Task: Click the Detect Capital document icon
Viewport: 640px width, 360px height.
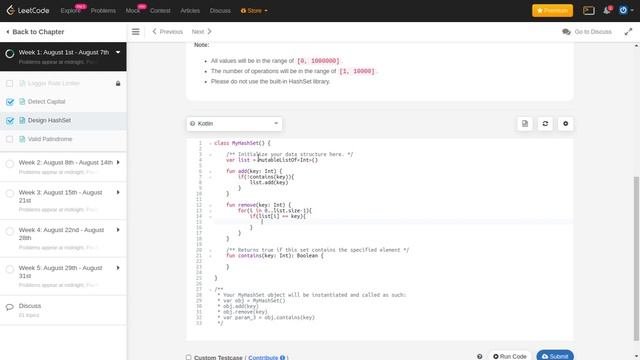Action: tap(22, 101)
